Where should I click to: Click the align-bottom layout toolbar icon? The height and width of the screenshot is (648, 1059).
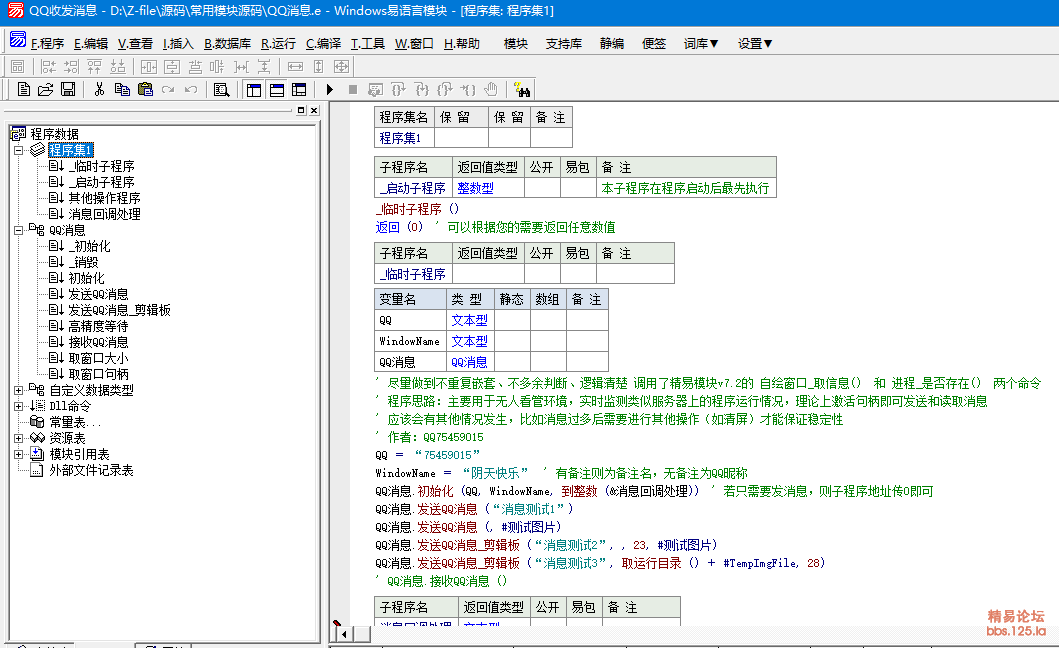pos(118,66)
